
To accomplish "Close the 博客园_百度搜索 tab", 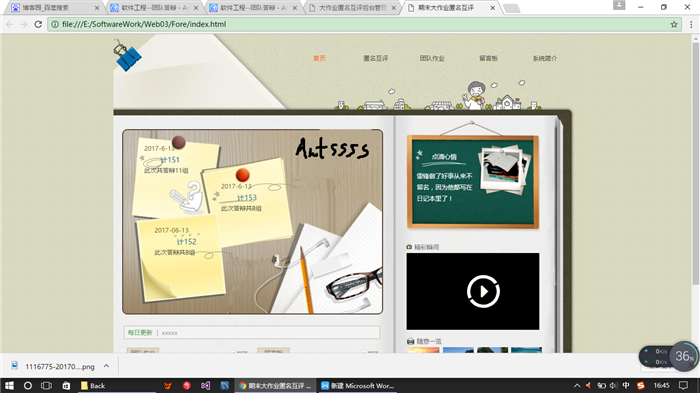I will point(97,8).
